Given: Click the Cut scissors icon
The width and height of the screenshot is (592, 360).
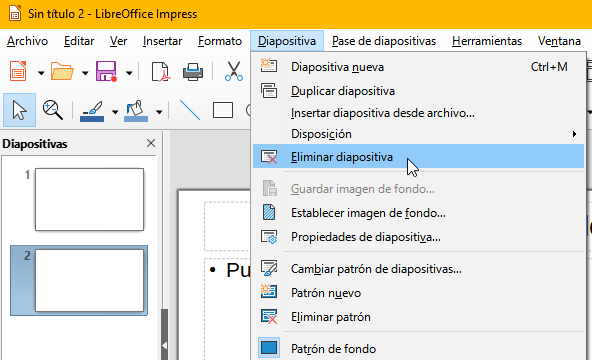Looking at the screenshot, I should coord(234,72).
